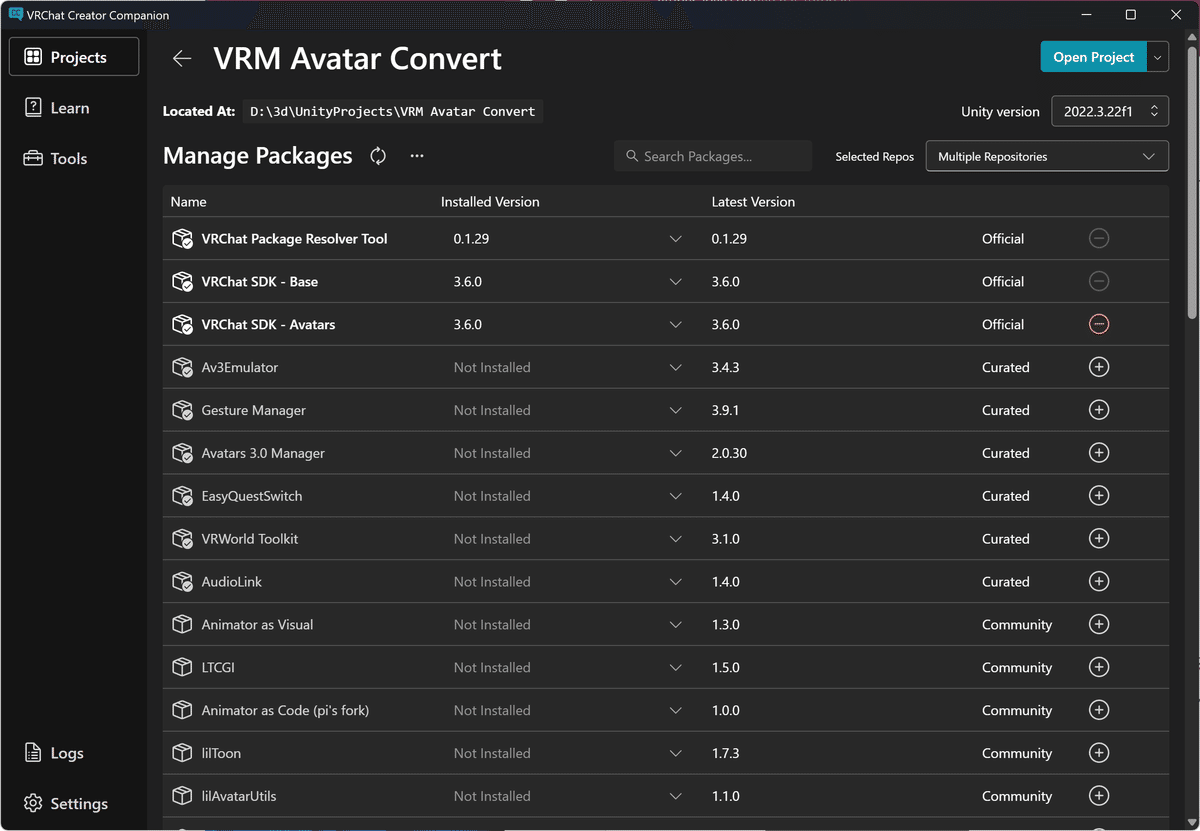Click remove icon for VRChat SDK - Base
The image size is (1200, 831).
point(1099,281)
